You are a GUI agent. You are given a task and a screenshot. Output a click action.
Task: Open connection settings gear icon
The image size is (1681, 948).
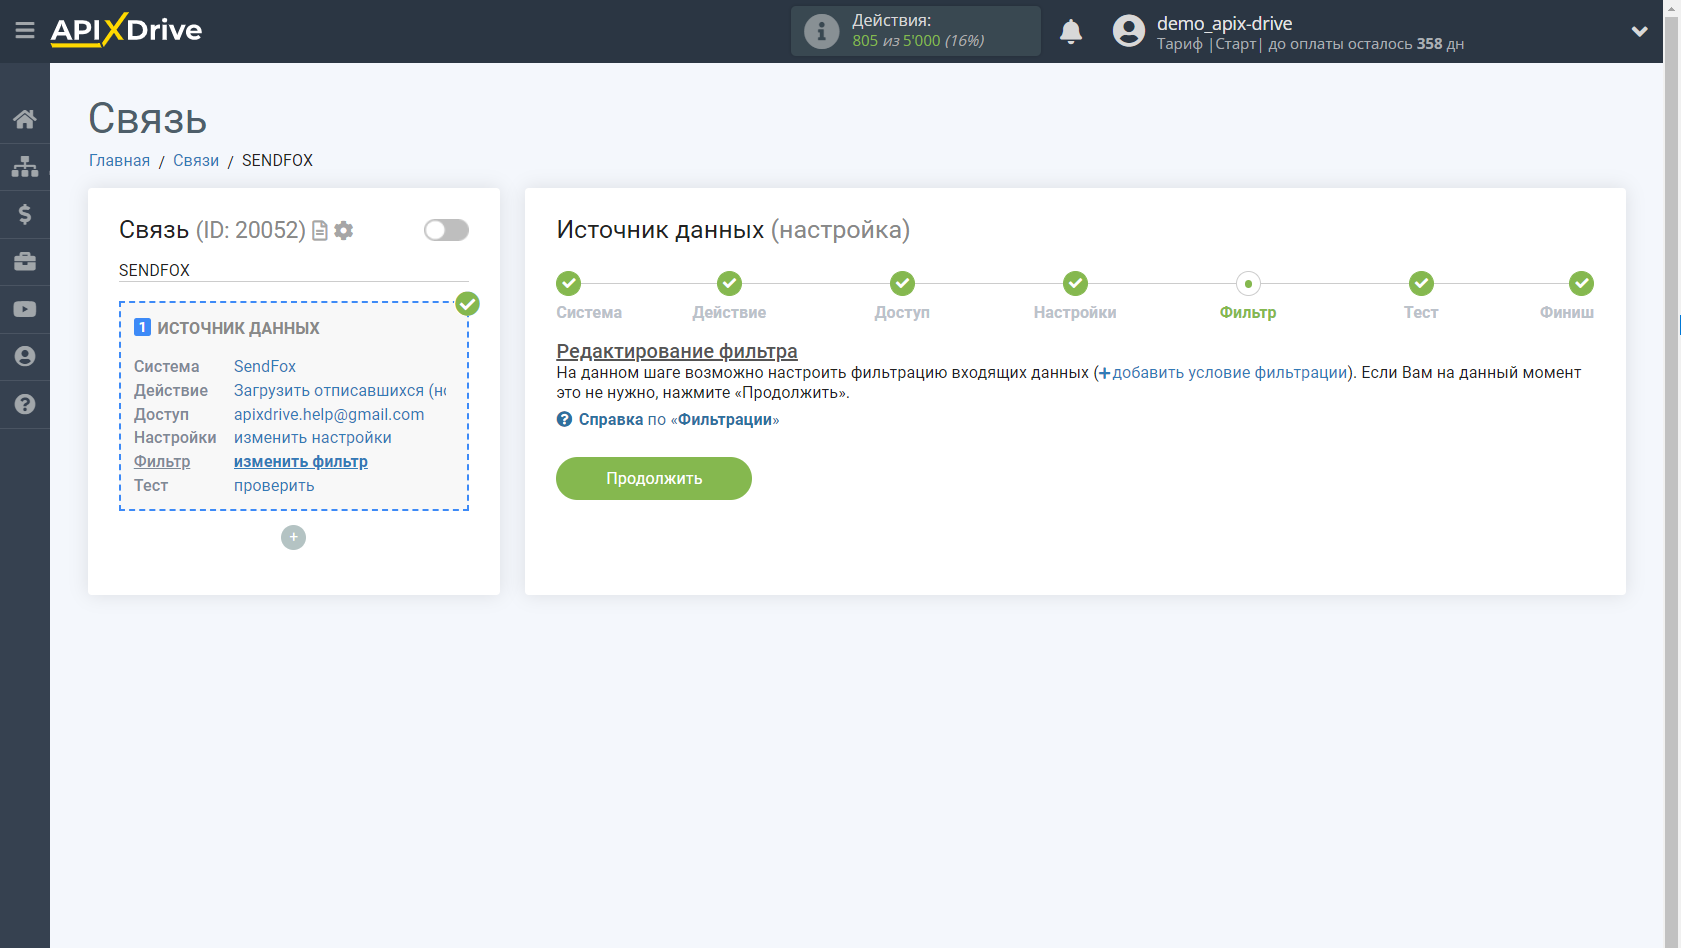pos(344,231)
